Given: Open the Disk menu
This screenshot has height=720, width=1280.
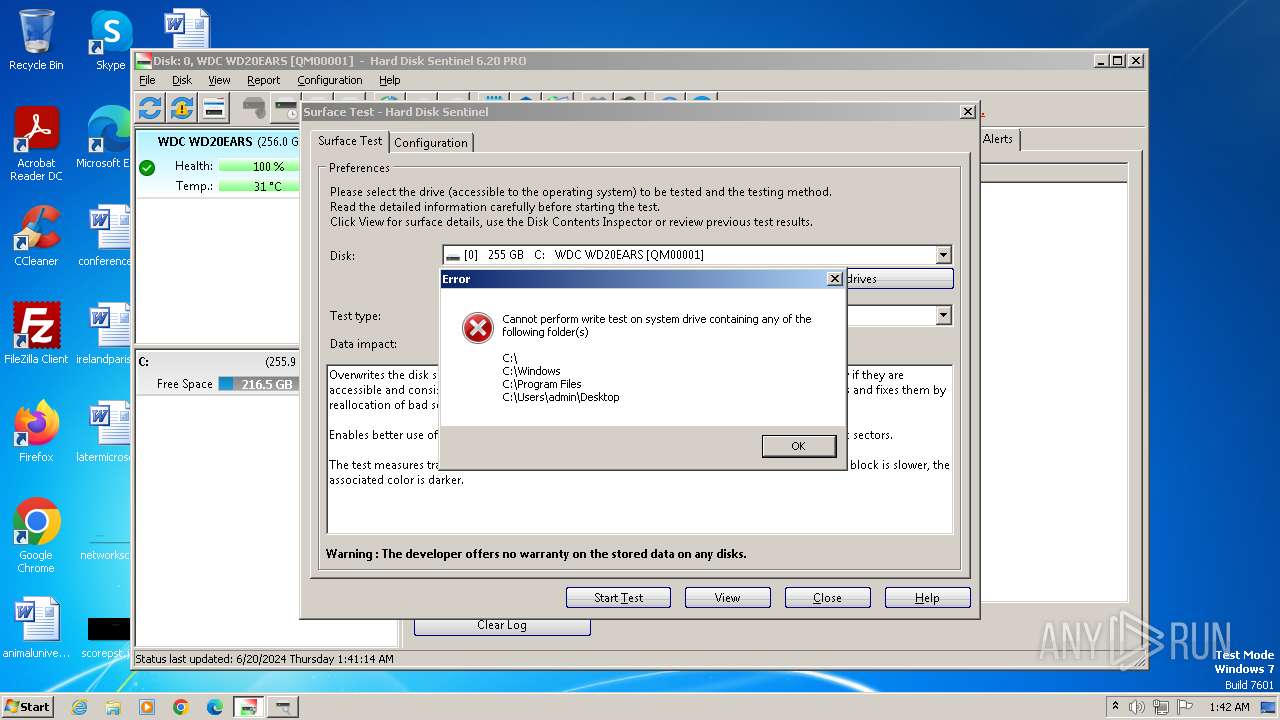Looking at the screenshot, I should [x=182, y=80].
